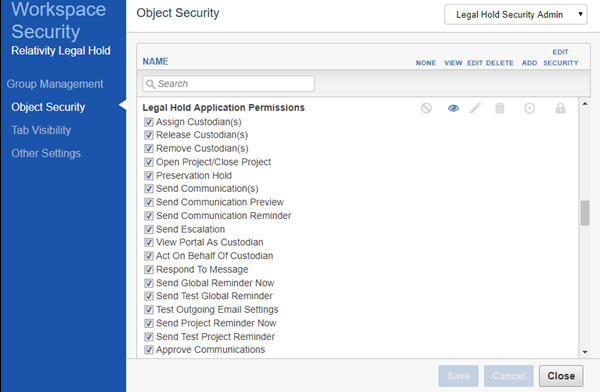Click the NAME column header
Viewport: 600px width, 392px height.
[x=155, y=62]
